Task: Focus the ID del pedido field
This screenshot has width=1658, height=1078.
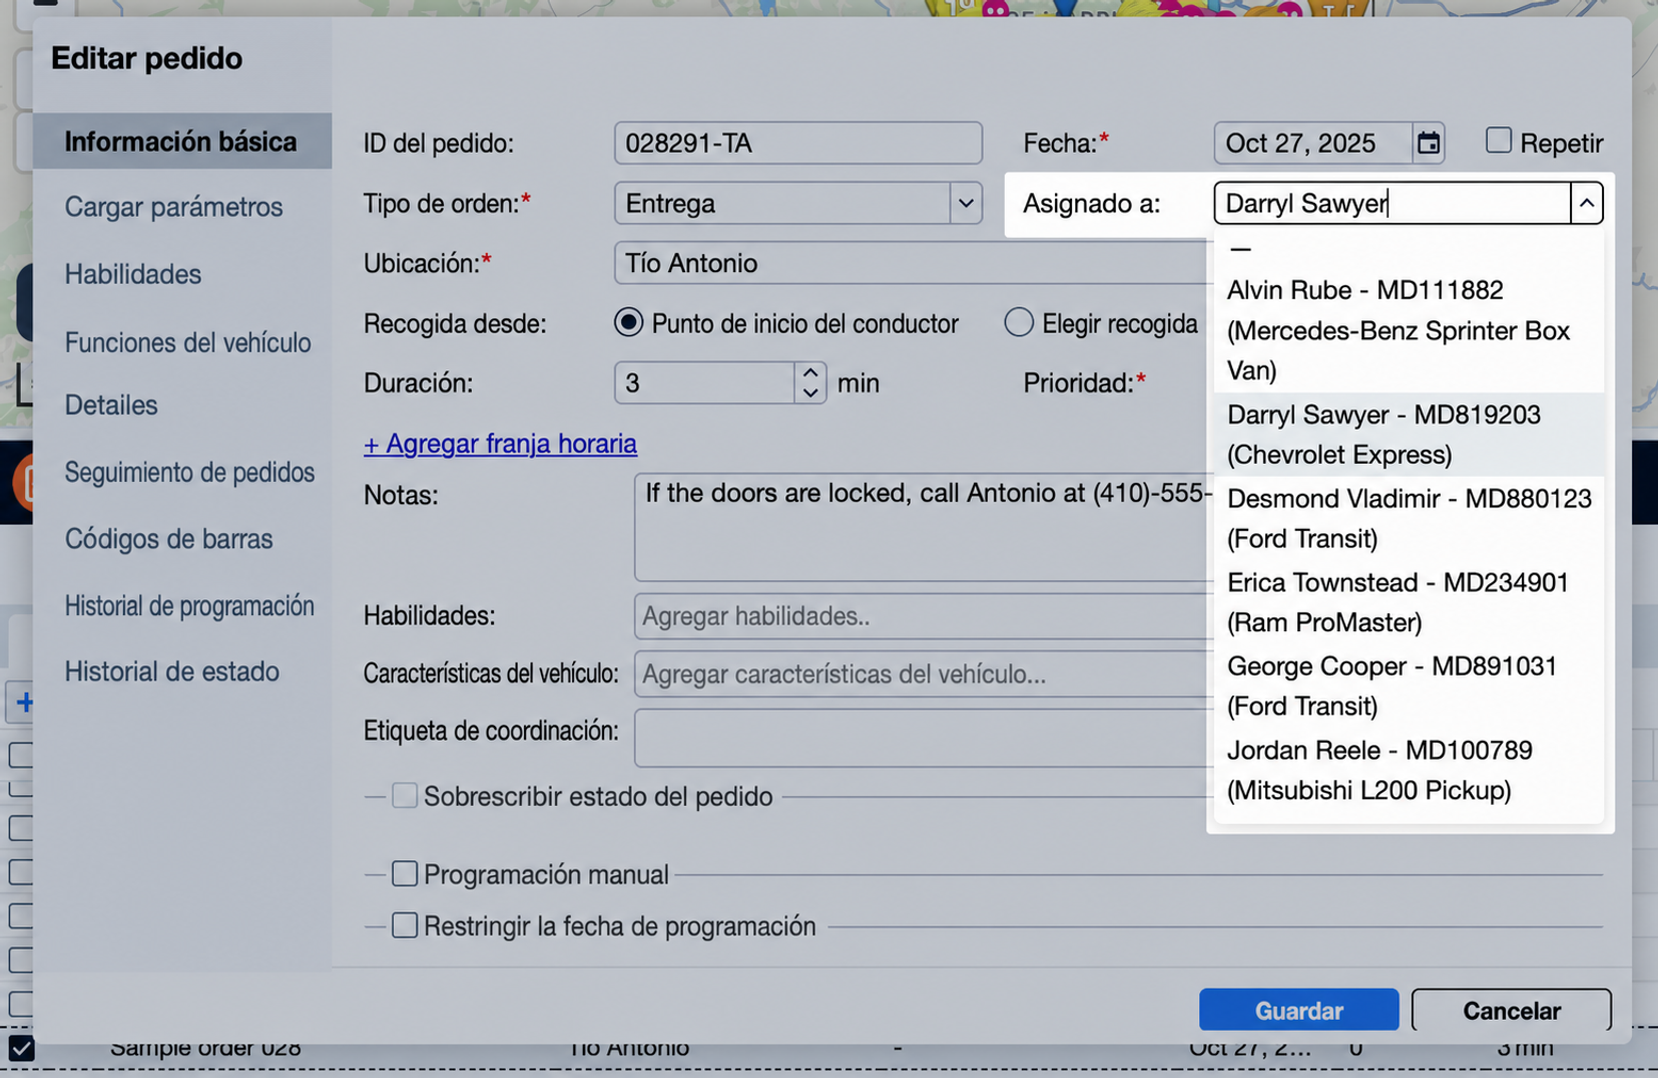Action: 798,143
